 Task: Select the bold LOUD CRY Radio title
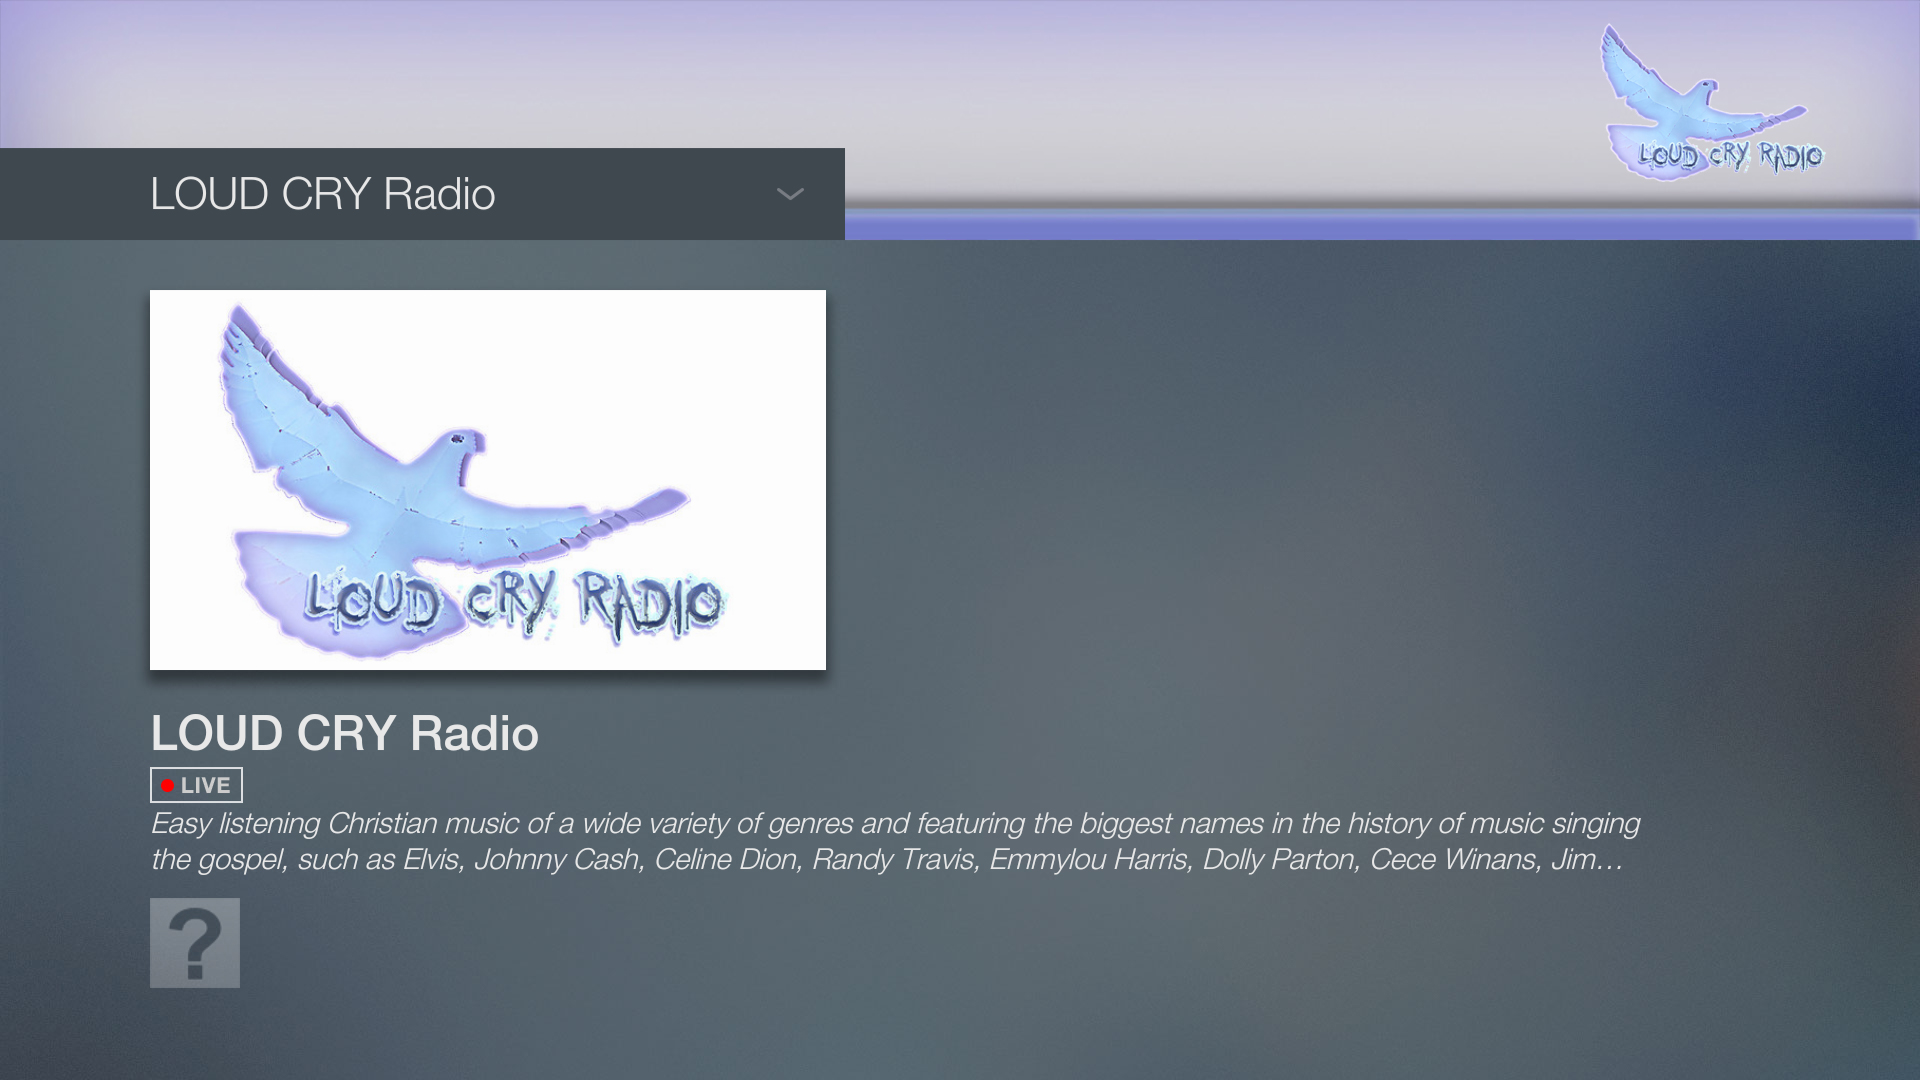(344, 733)
